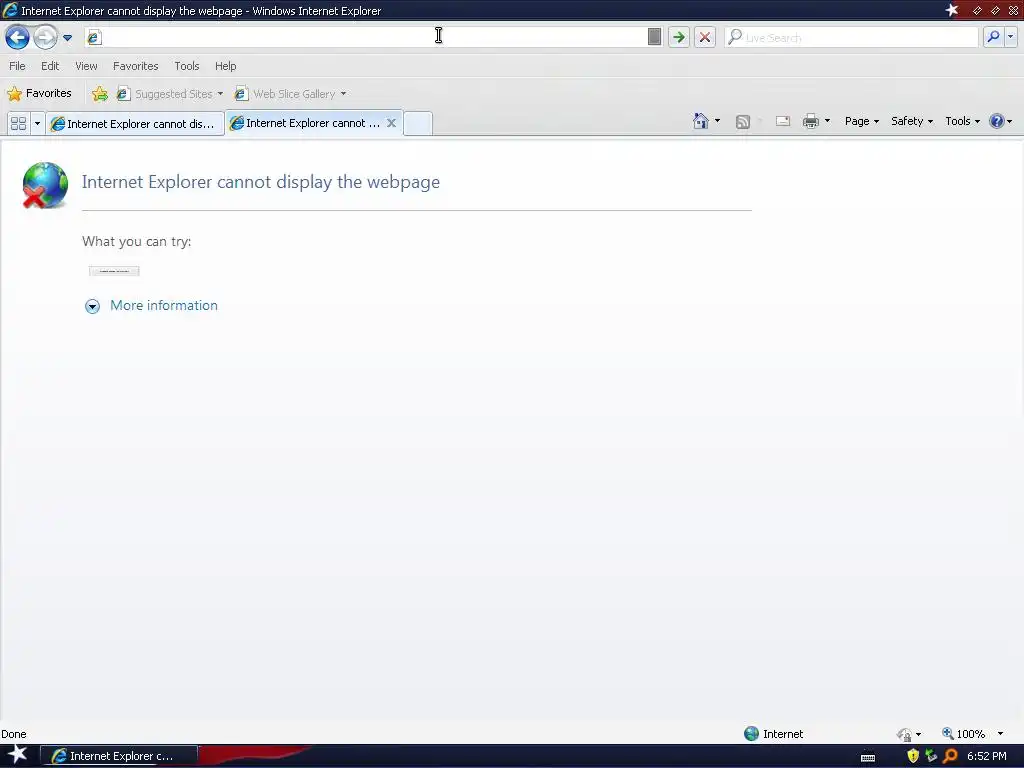
Task: Open the Tools menu in menu bar
Action: coord(187,66)
